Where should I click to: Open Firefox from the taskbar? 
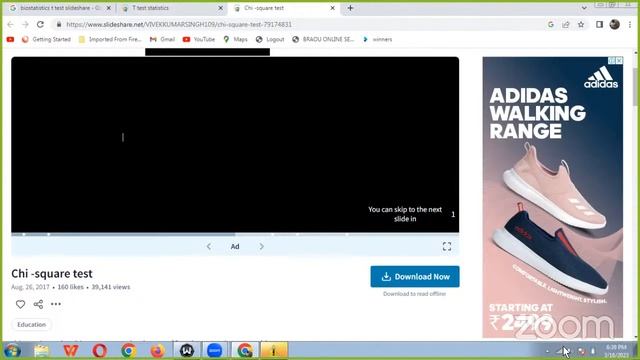(x=157, y=351)
